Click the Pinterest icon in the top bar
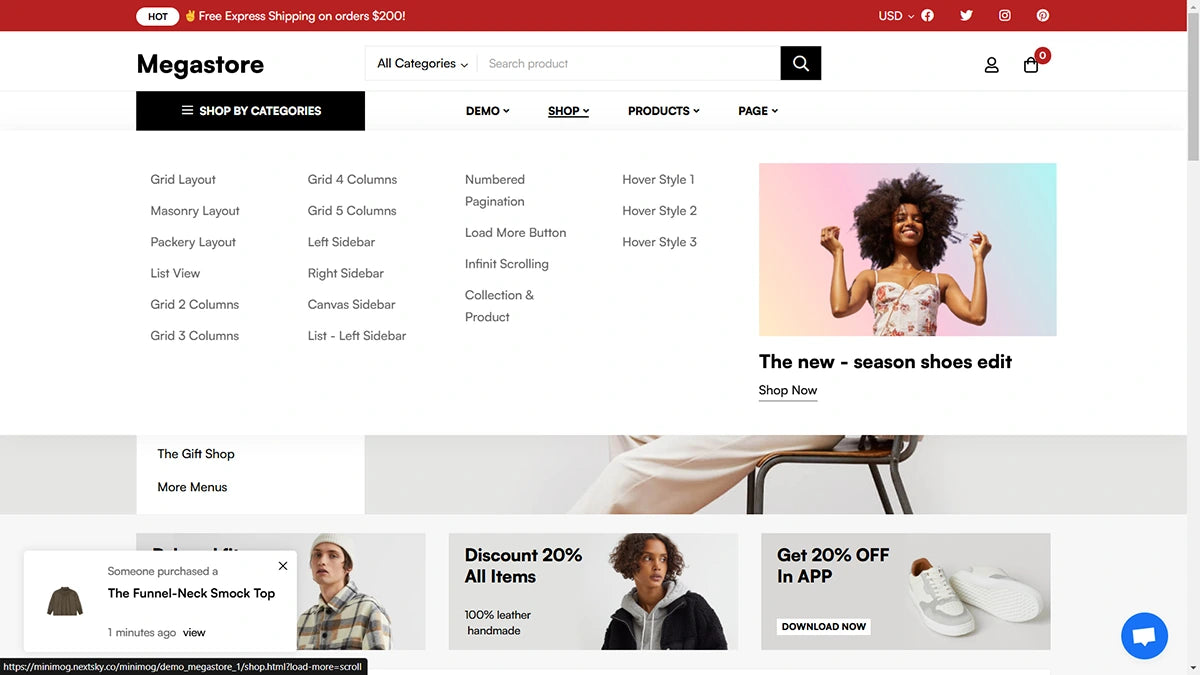 1043,15
